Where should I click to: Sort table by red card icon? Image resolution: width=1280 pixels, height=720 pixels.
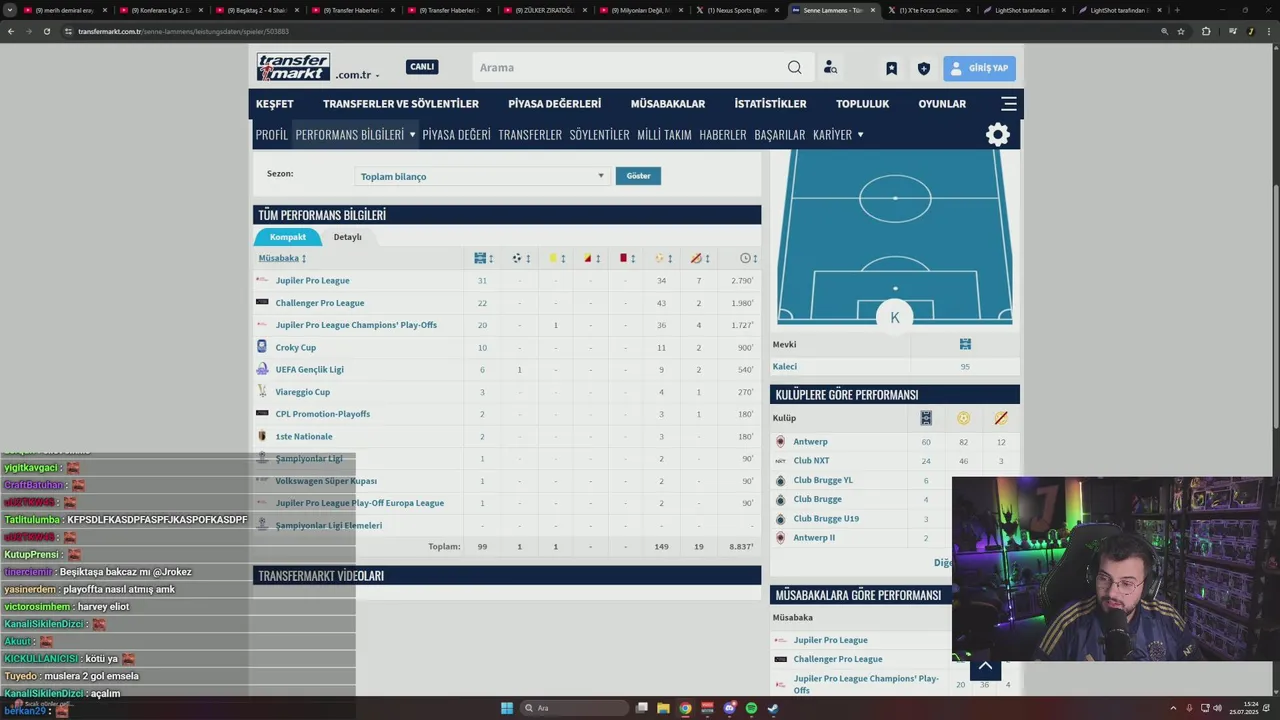pos(623,258)
